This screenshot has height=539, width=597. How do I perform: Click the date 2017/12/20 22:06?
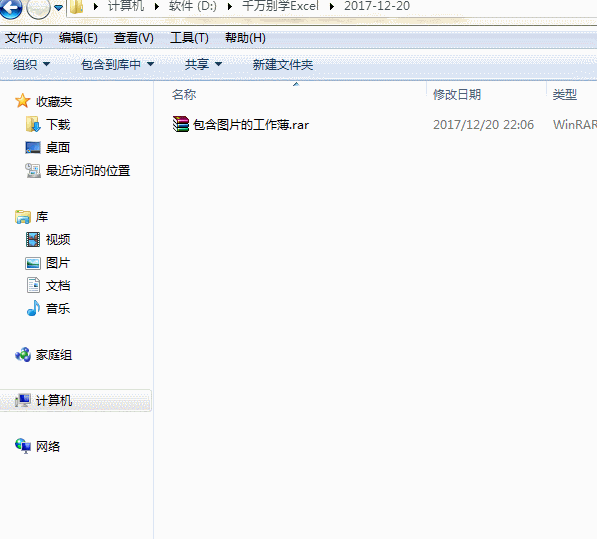pos(483,124)
